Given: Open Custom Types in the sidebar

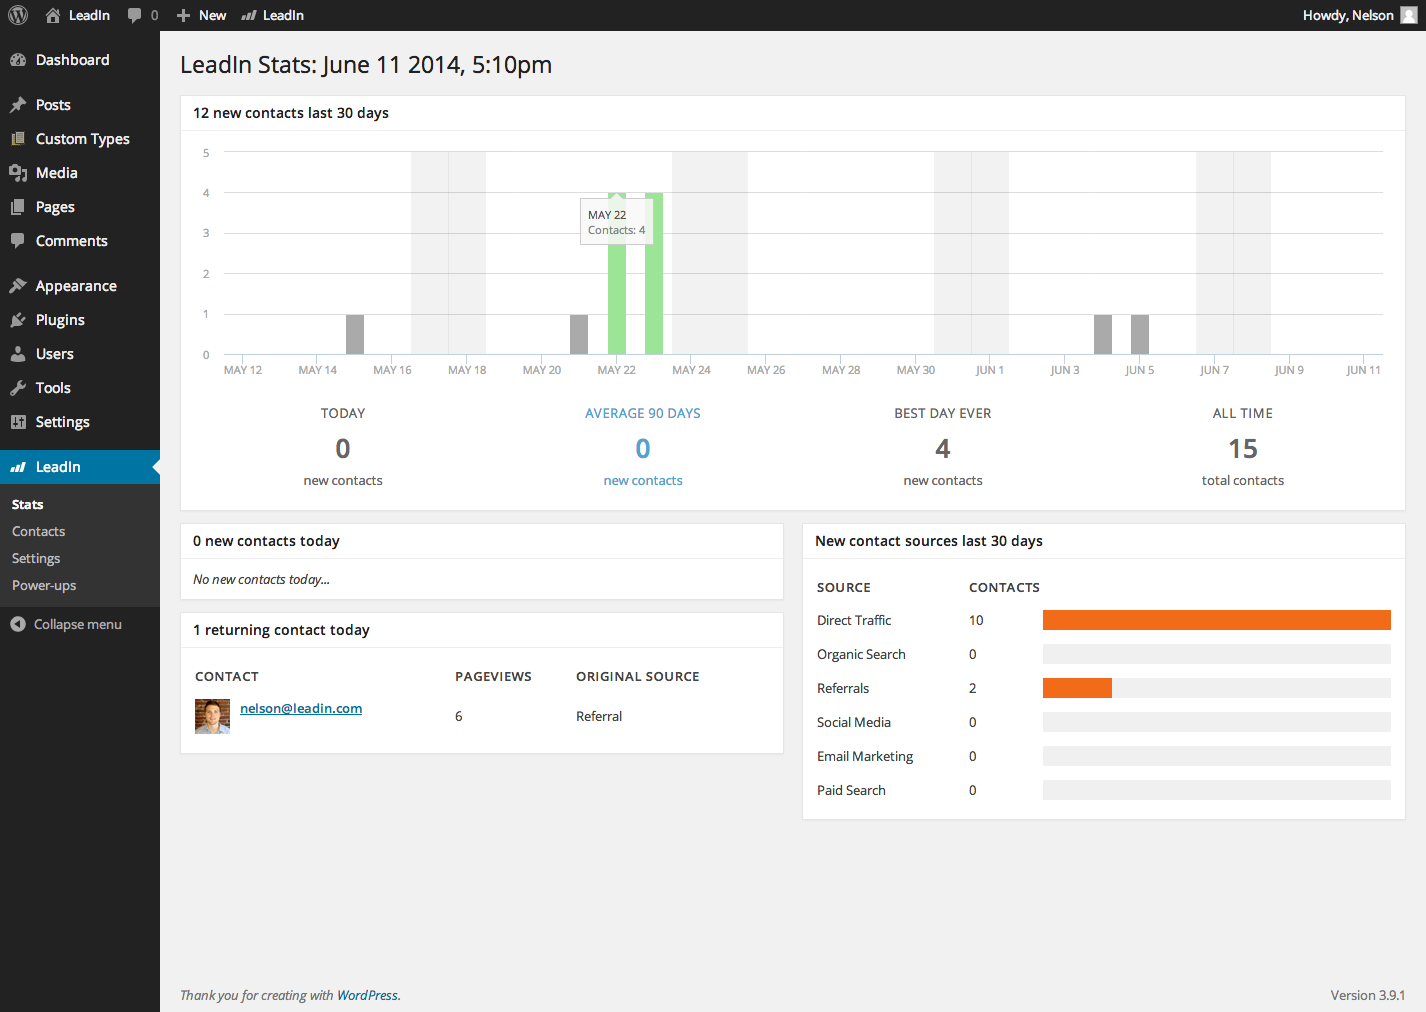Looking at the screenshot, I should click(82, 139).
